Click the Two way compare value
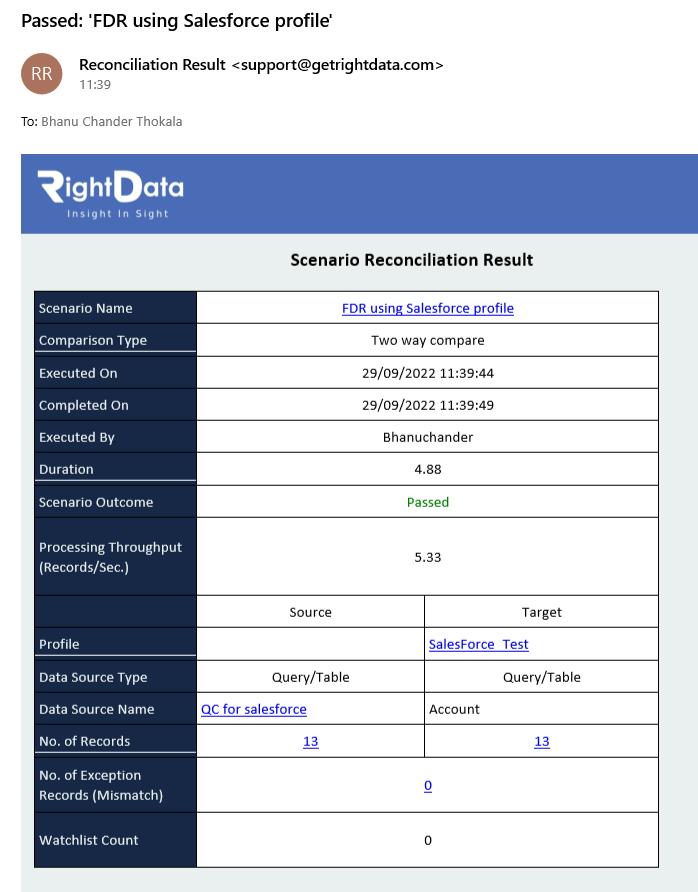Image resolution: width=698 pixels, height=892 pixels. click(428, 340)
